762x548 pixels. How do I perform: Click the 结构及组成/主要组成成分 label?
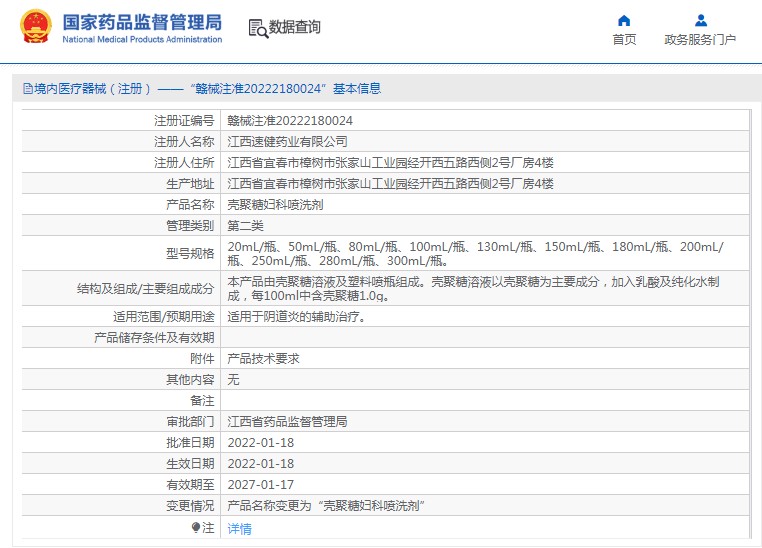[145, 289]
